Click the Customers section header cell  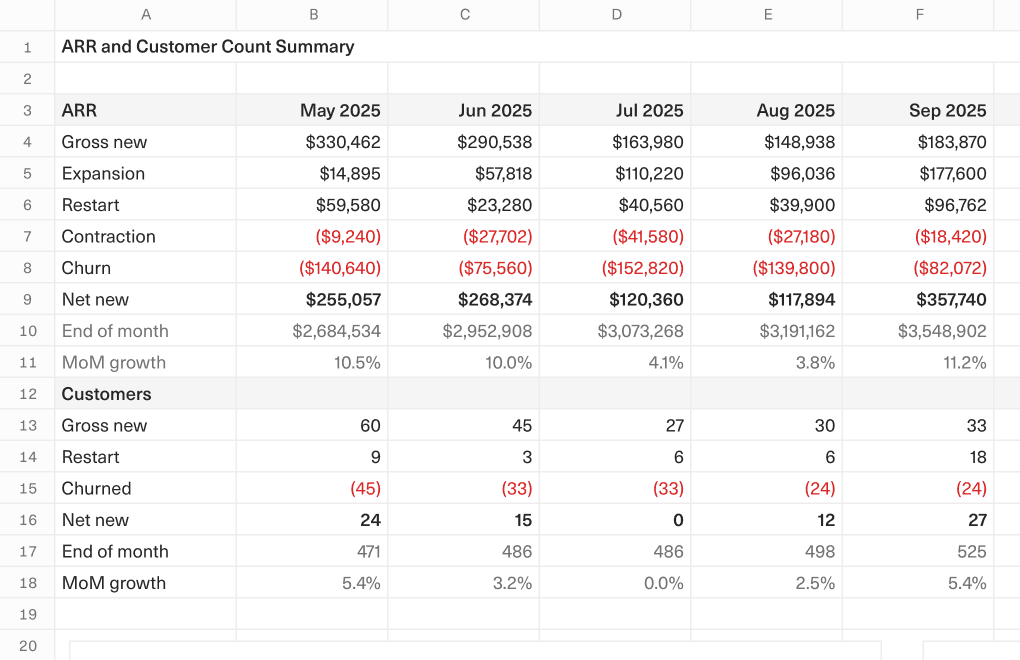click(146, 394)
